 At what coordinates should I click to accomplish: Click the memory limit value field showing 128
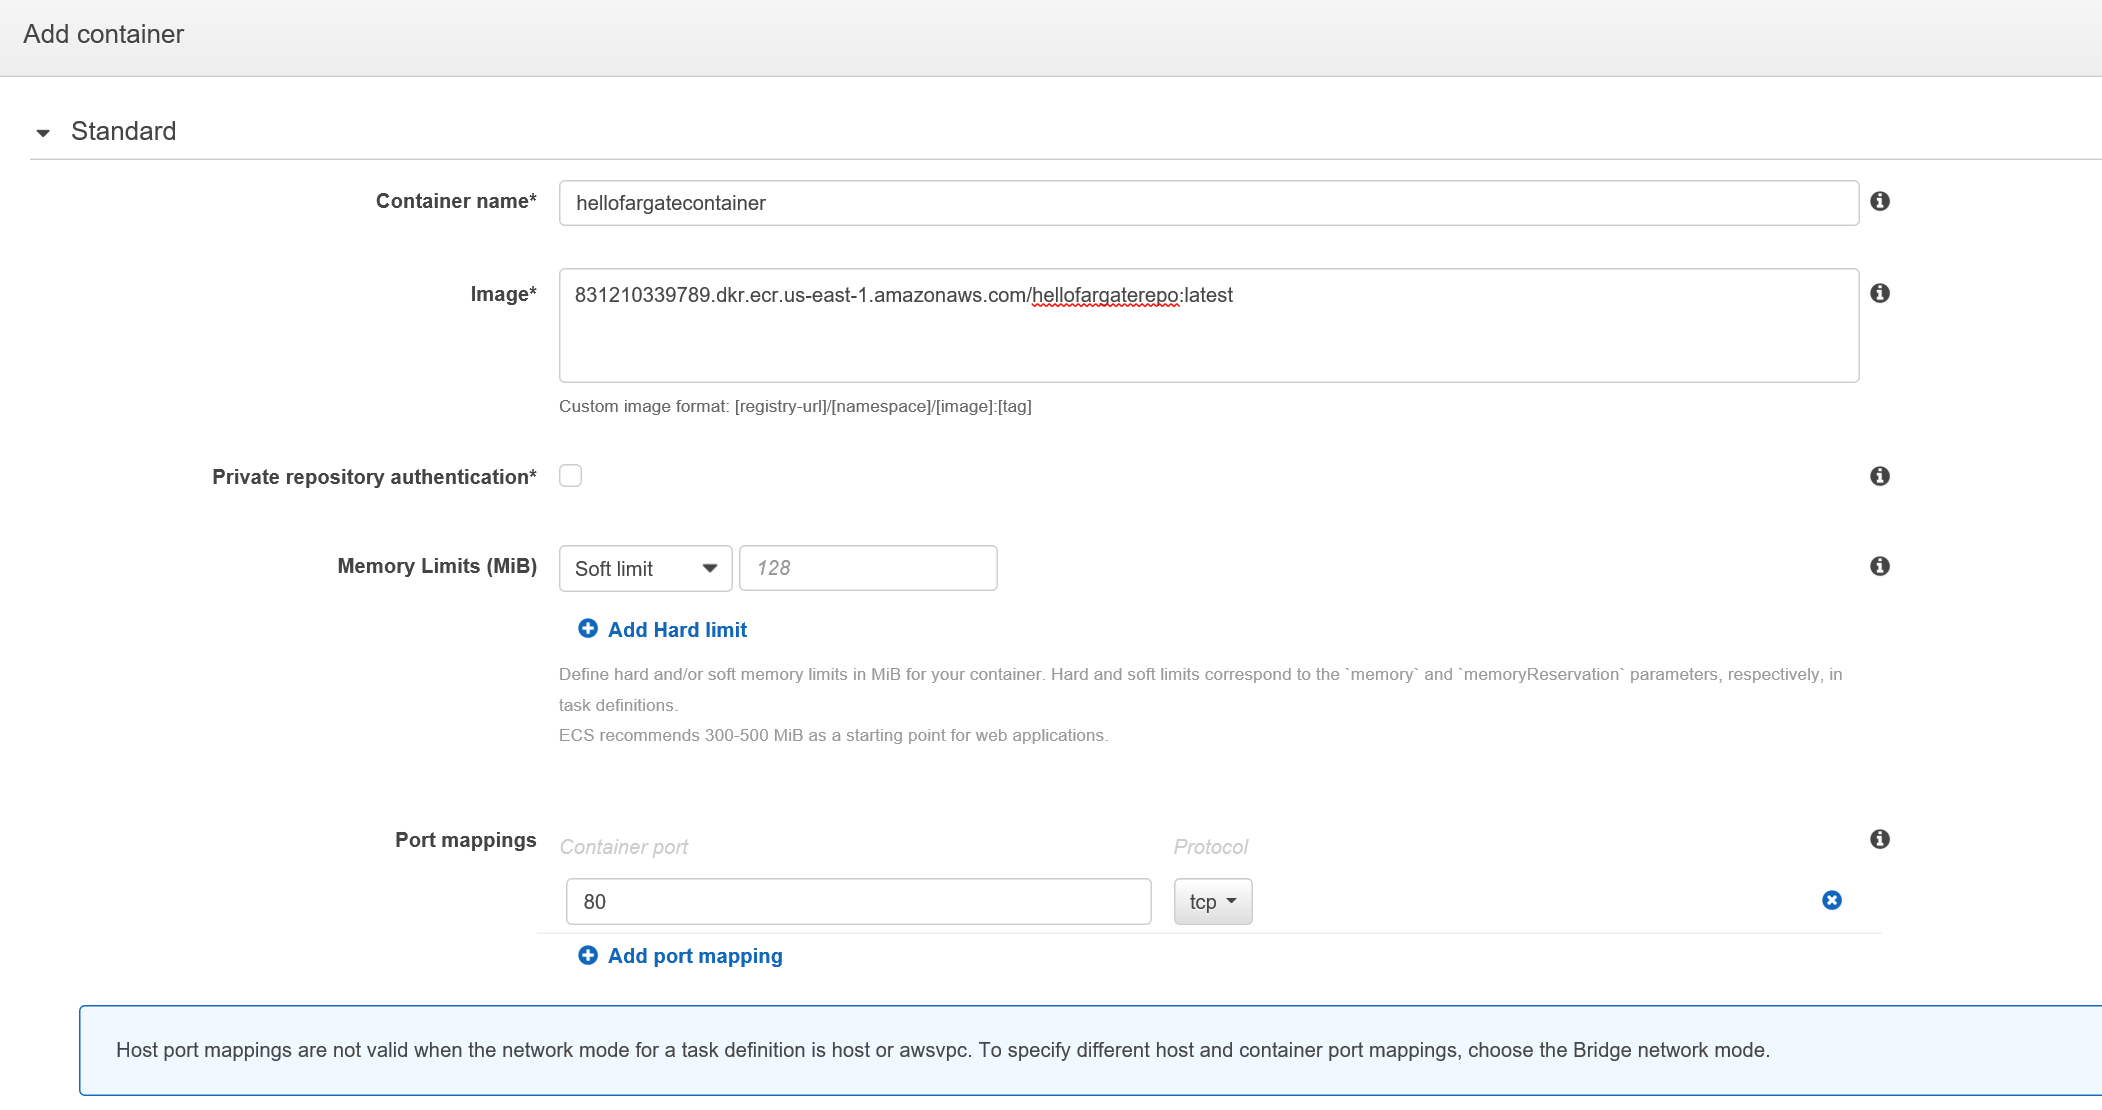tap(867, 568)
